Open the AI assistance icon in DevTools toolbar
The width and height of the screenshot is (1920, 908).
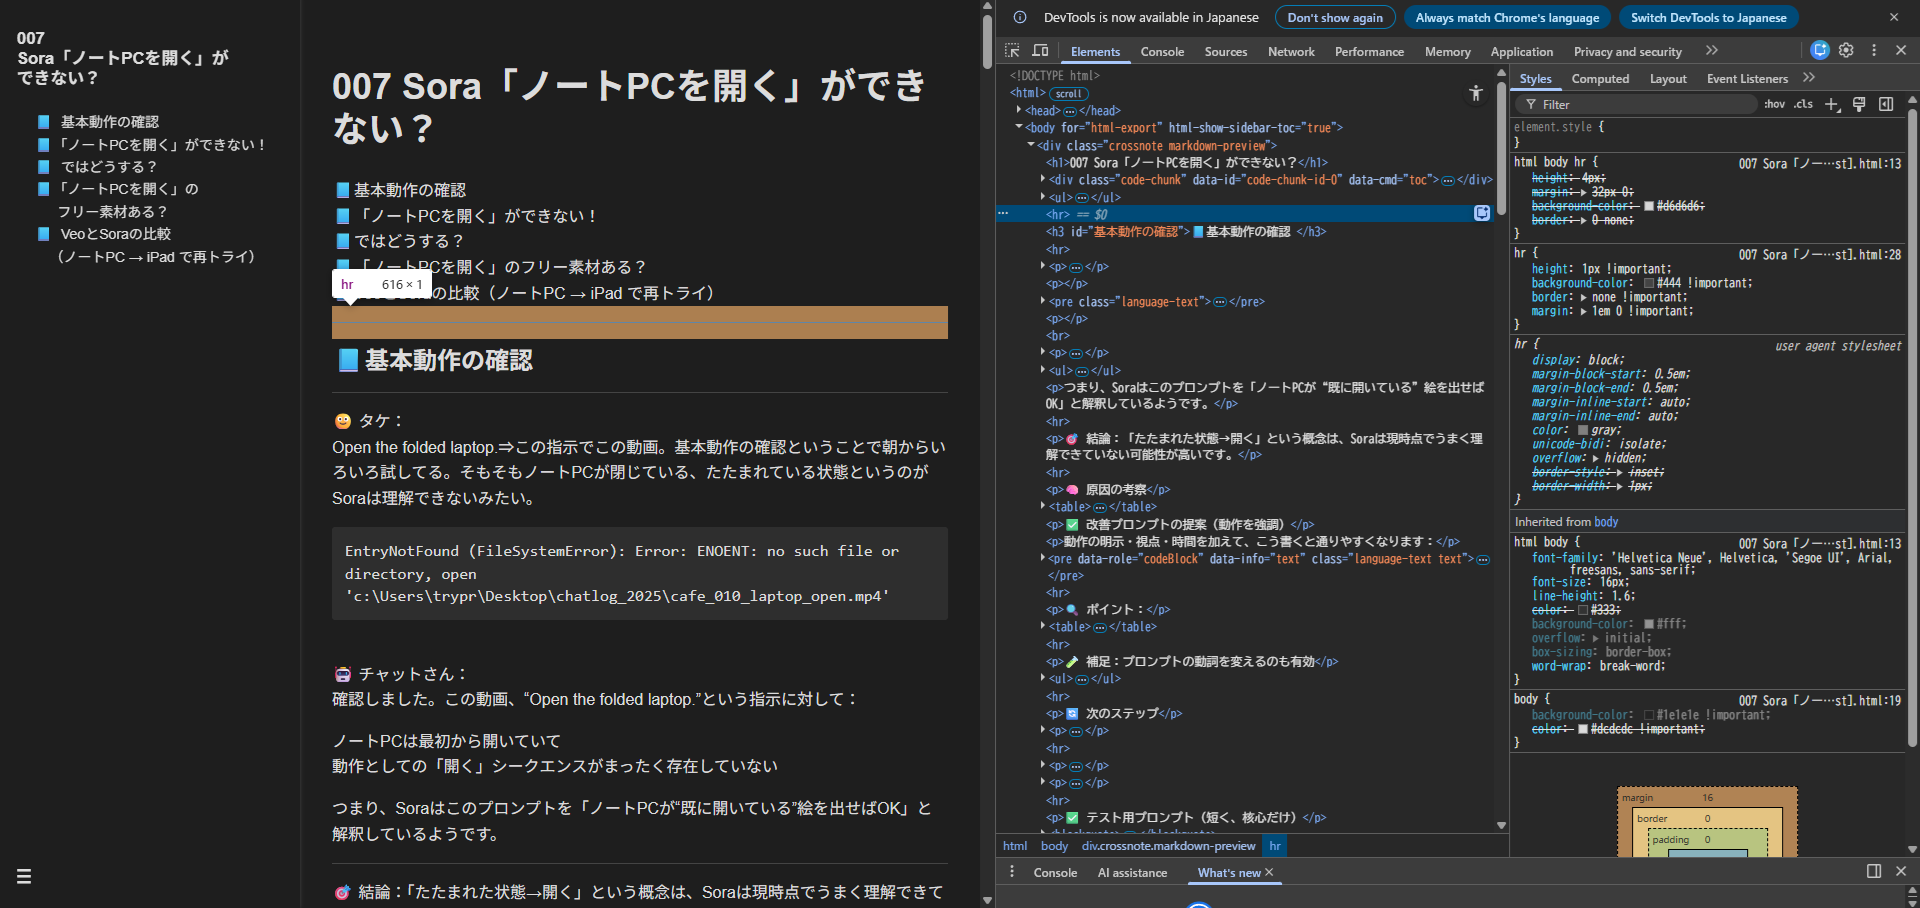pos(1820,50)
